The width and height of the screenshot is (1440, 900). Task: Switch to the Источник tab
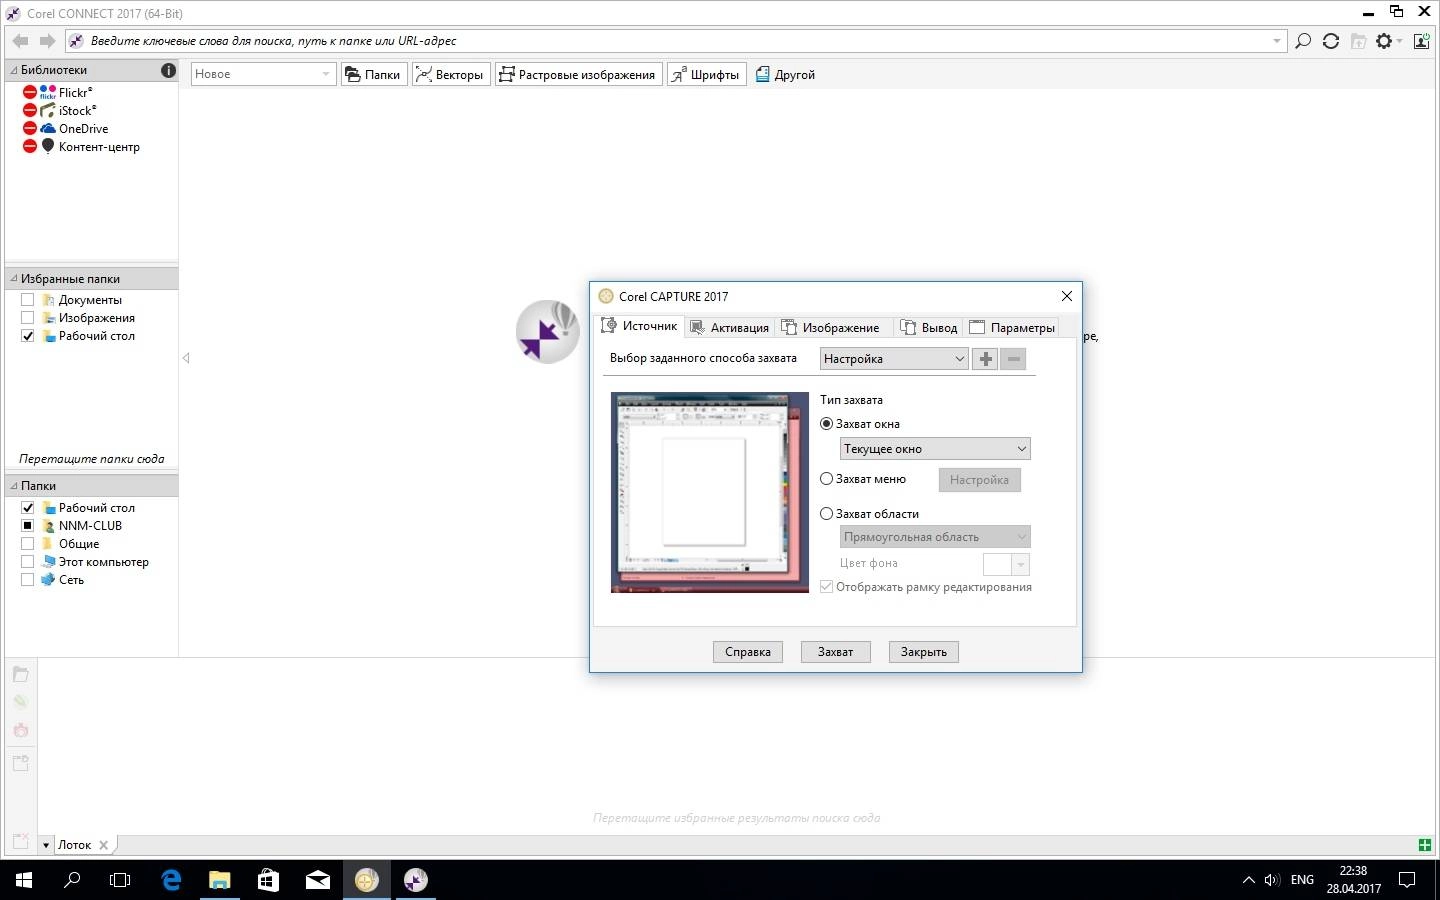[639, 326]
